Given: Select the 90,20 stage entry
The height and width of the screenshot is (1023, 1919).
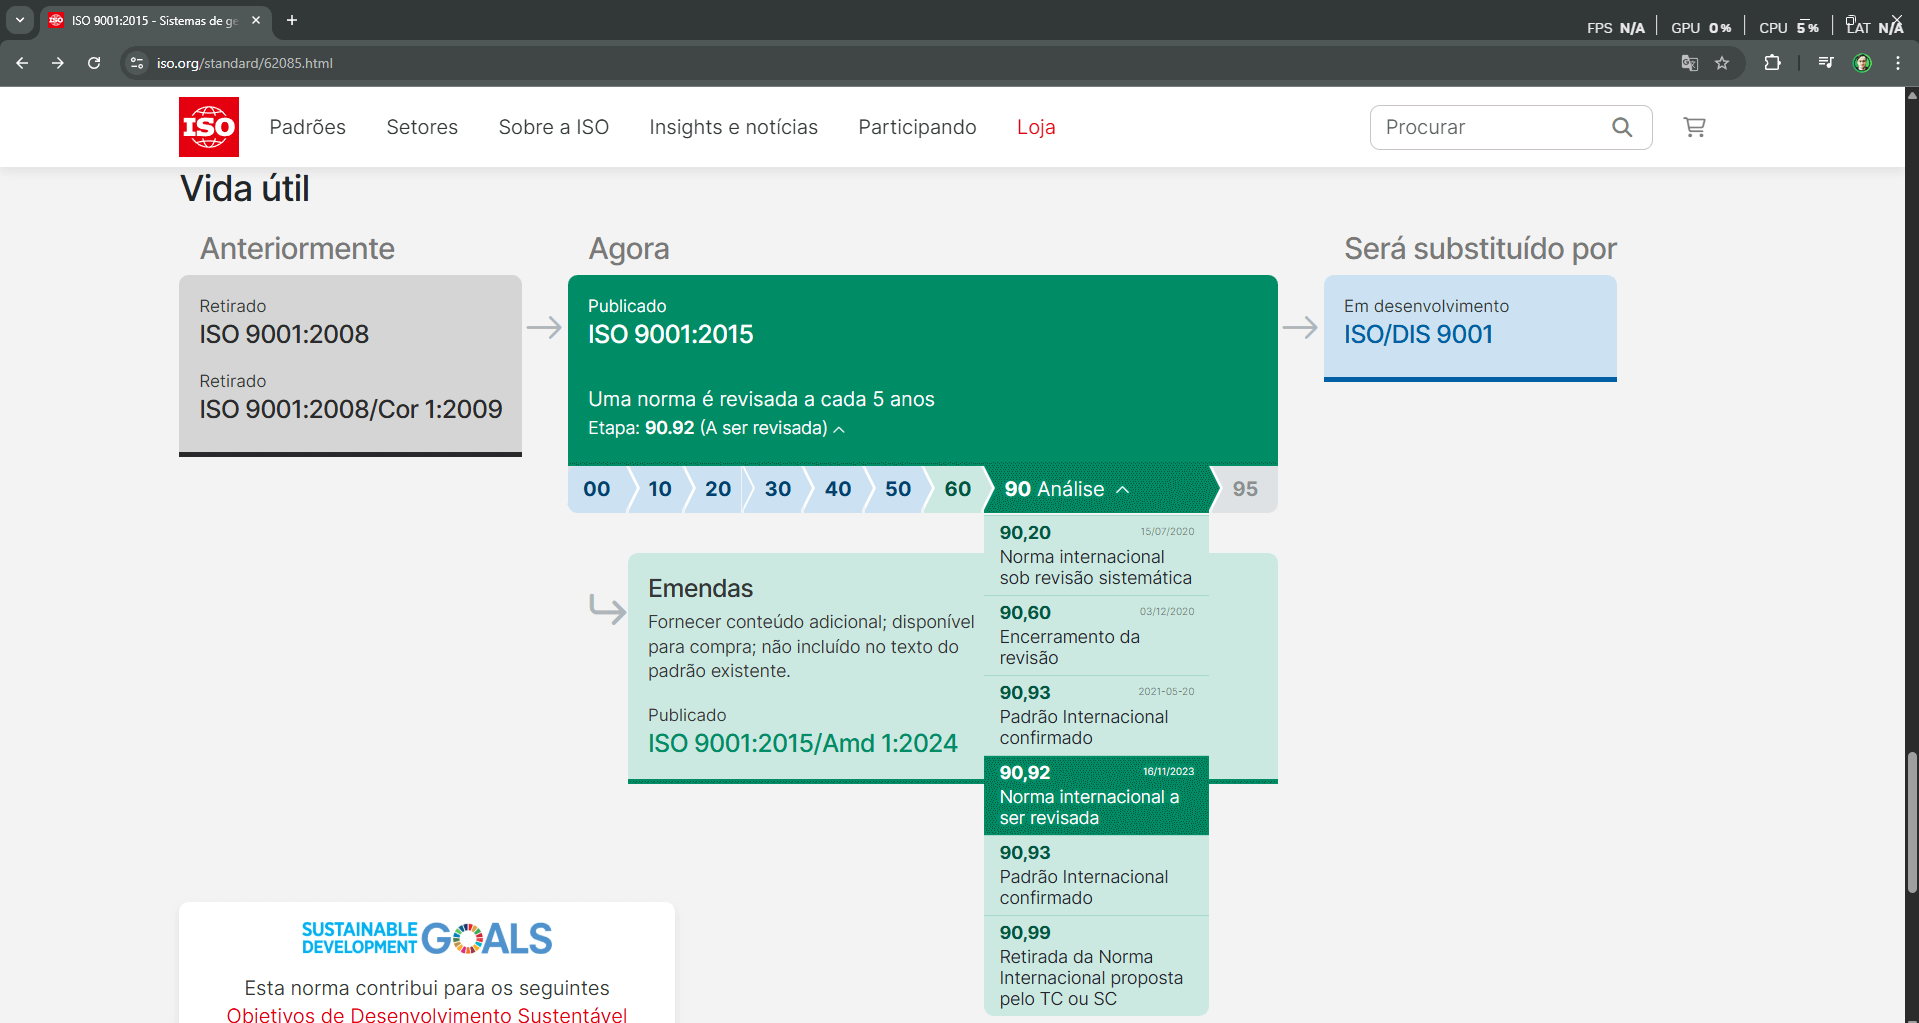Looking at the screenshot, I should [1097, 554].
